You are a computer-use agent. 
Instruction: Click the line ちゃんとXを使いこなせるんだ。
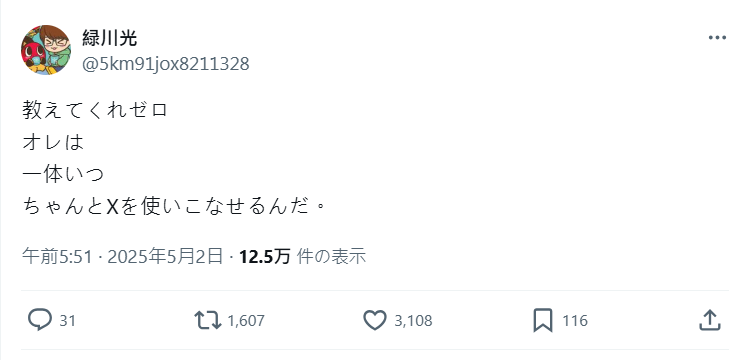pyautogui.click(x=175, y=207)
